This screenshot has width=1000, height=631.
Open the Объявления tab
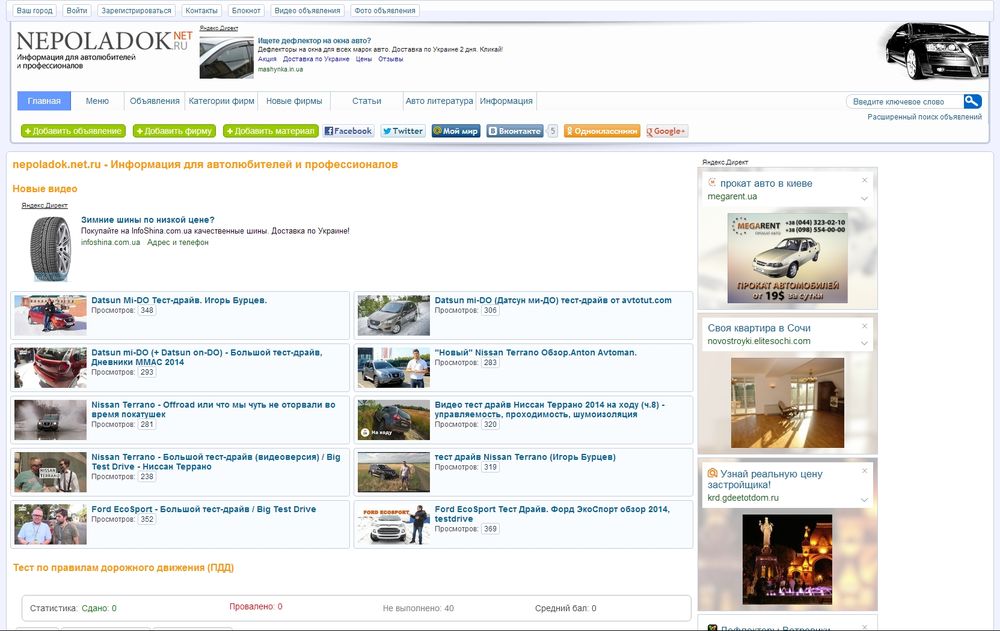154,101
